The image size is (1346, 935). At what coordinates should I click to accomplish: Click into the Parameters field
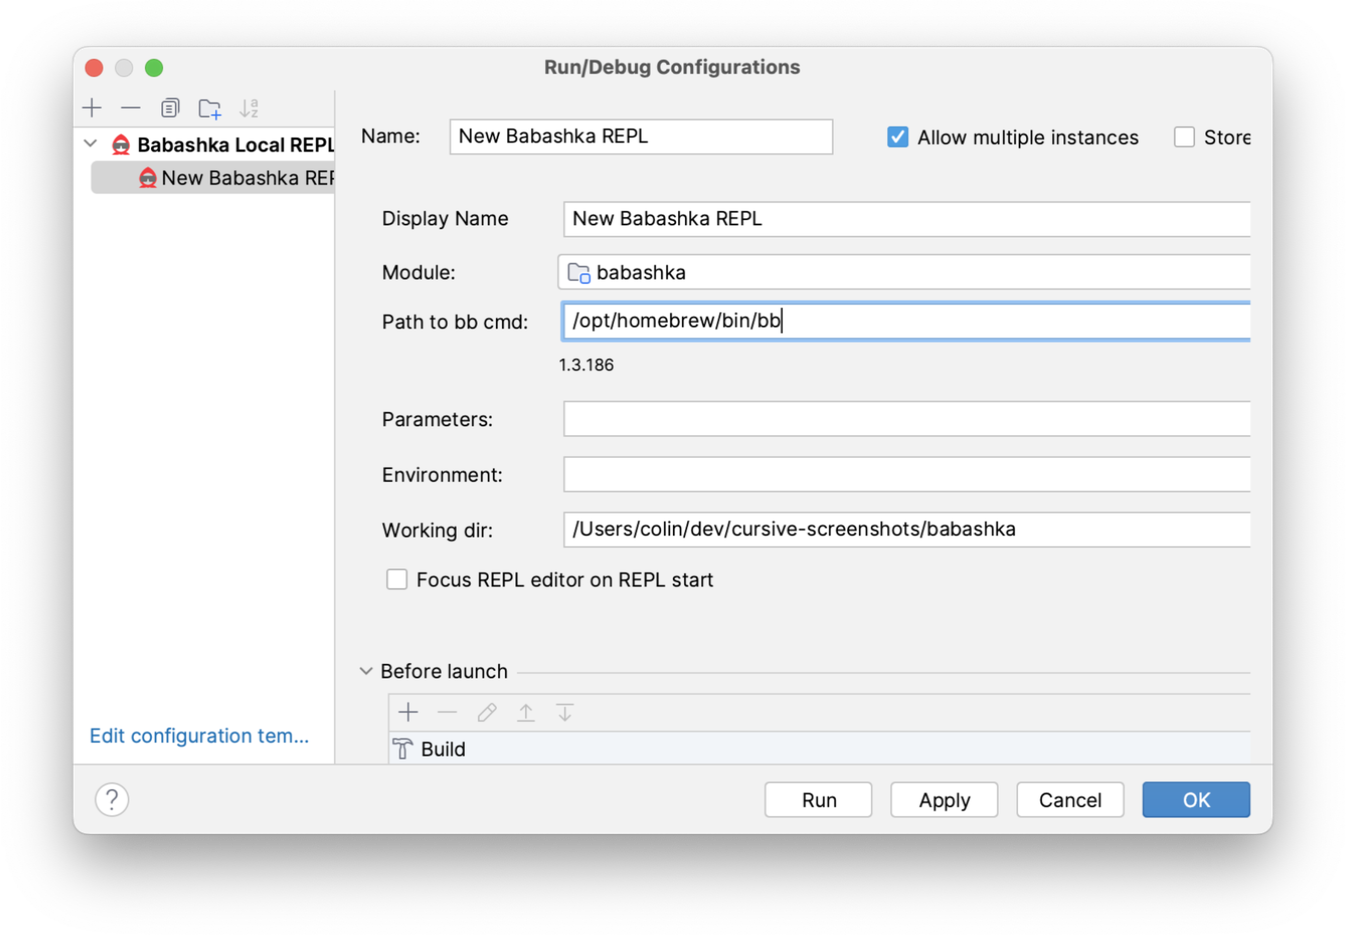pos(907,419)
